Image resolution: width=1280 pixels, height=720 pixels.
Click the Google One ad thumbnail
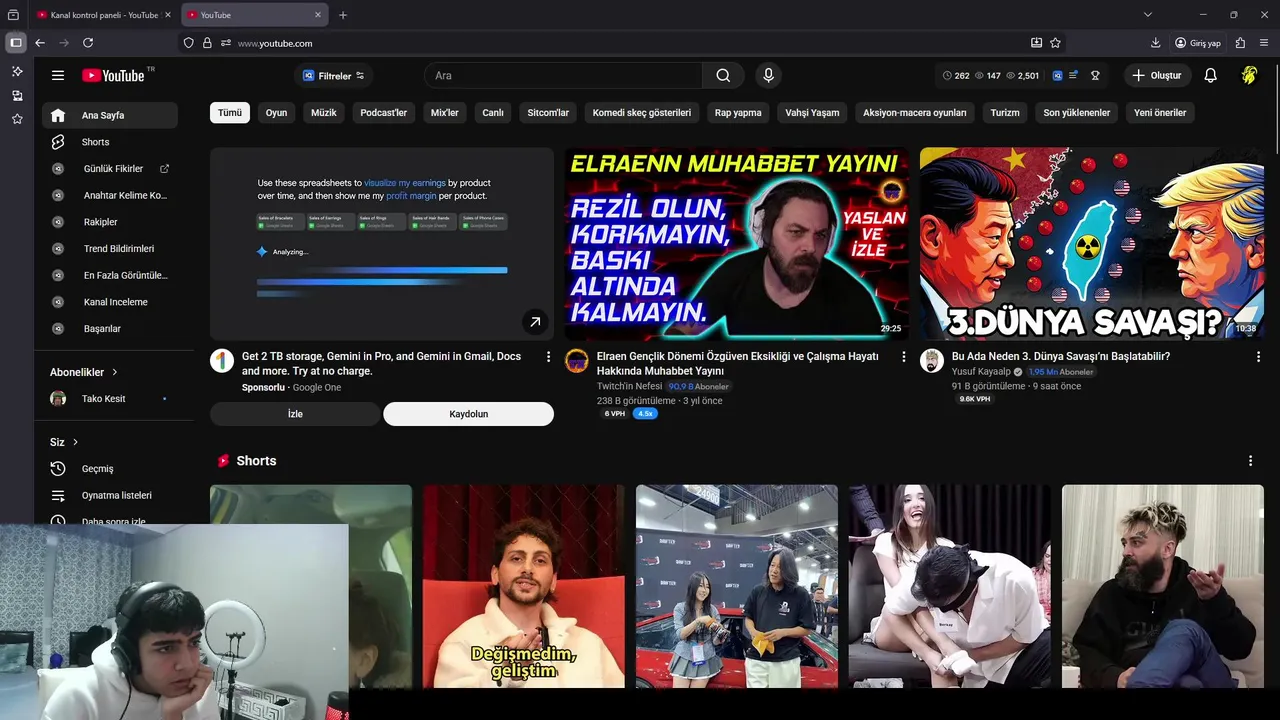[382, 244]
